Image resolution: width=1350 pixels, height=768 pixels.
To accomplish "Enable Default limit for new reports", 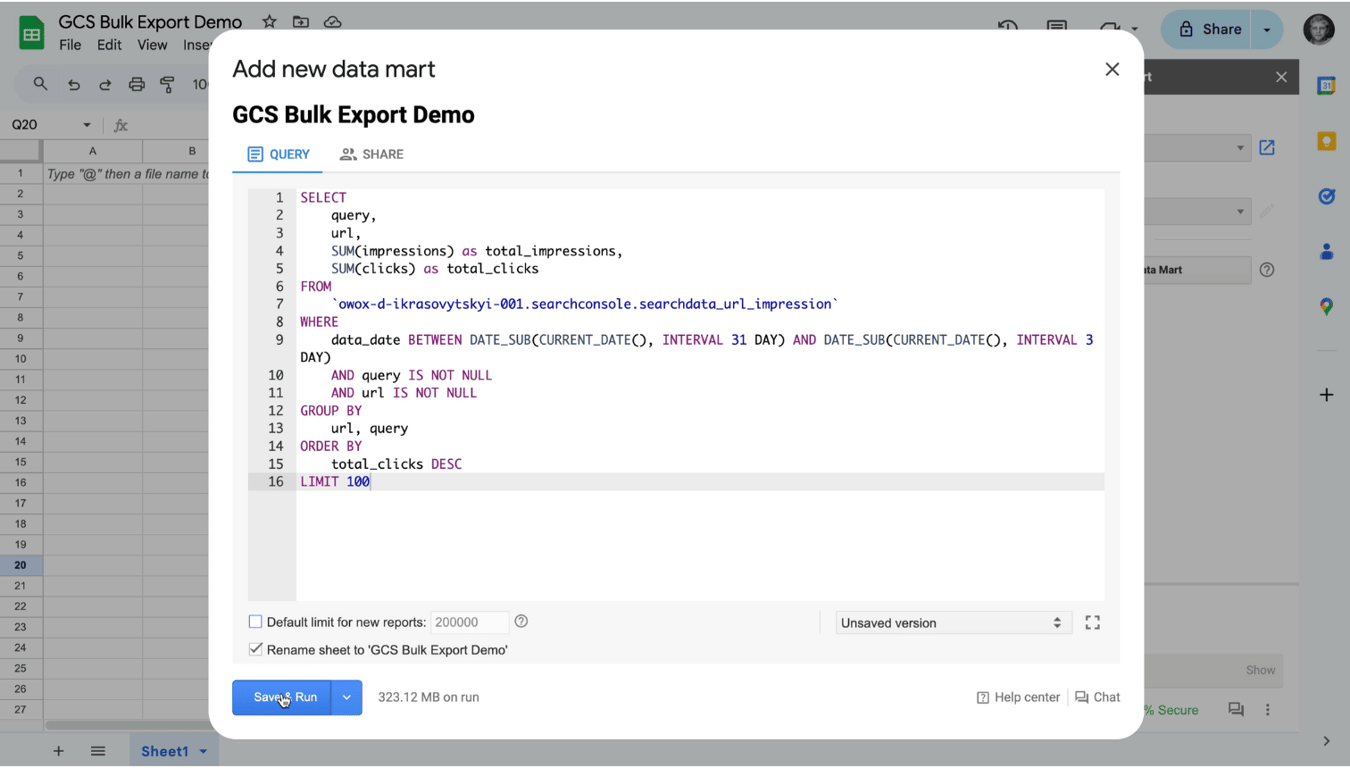I will click(x=255, y=622).
